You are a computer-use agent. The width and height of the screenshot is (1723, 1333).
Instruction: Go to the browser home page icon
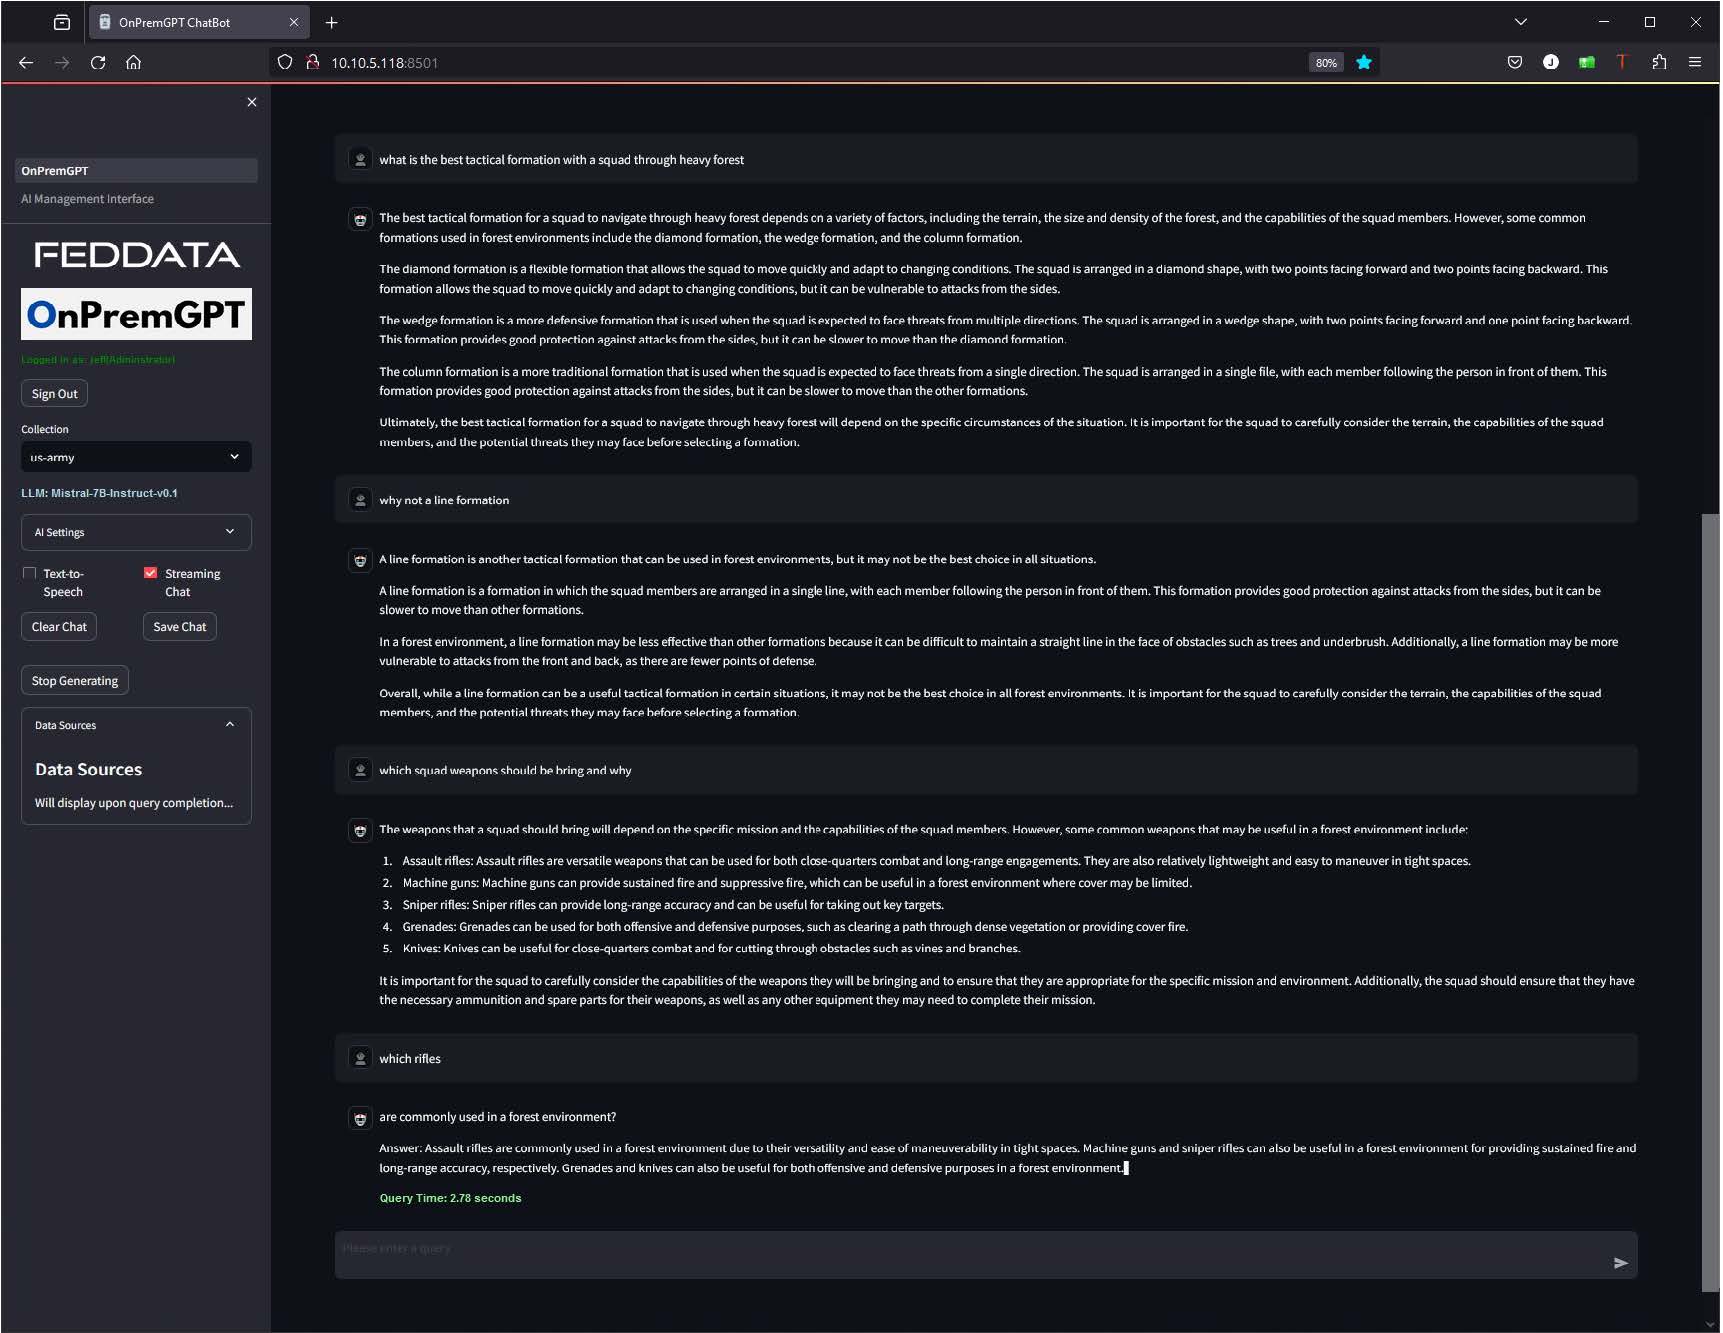(133, 62)
